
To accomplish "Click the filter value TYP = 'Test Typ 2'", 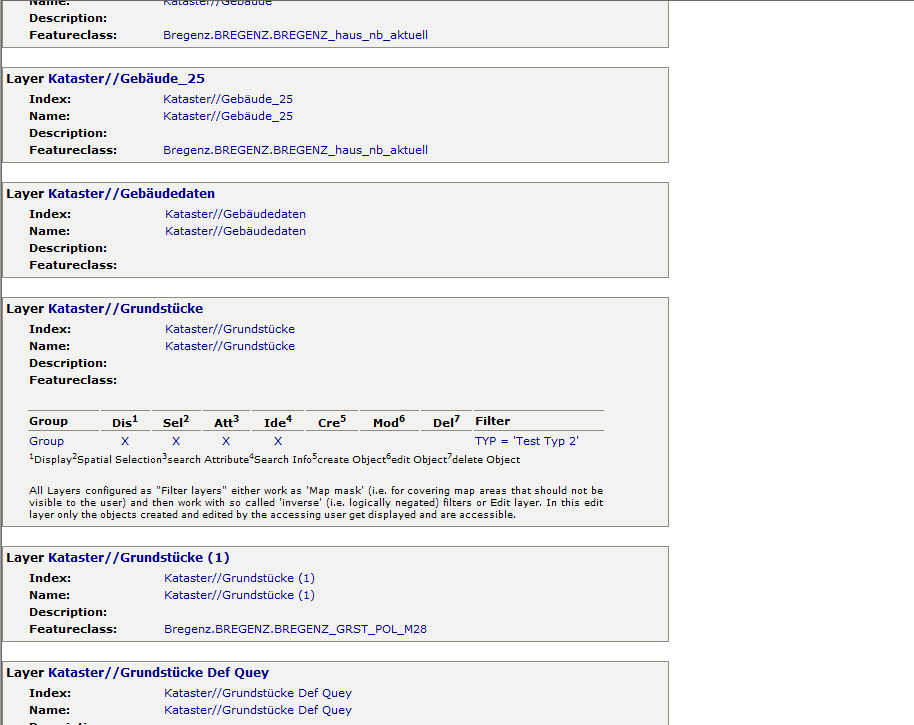I will coord(526,441).
